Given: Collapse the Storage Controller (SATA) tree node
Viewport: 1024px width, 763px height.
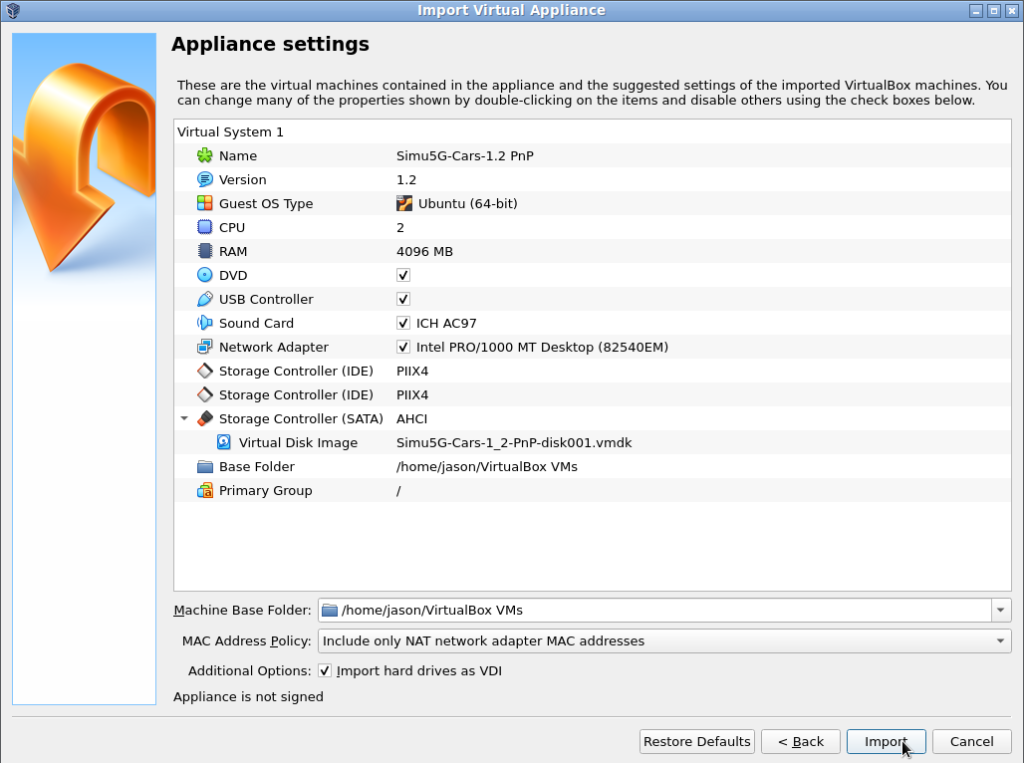Looking at the screenshot, I should click(x=184, y=419).
